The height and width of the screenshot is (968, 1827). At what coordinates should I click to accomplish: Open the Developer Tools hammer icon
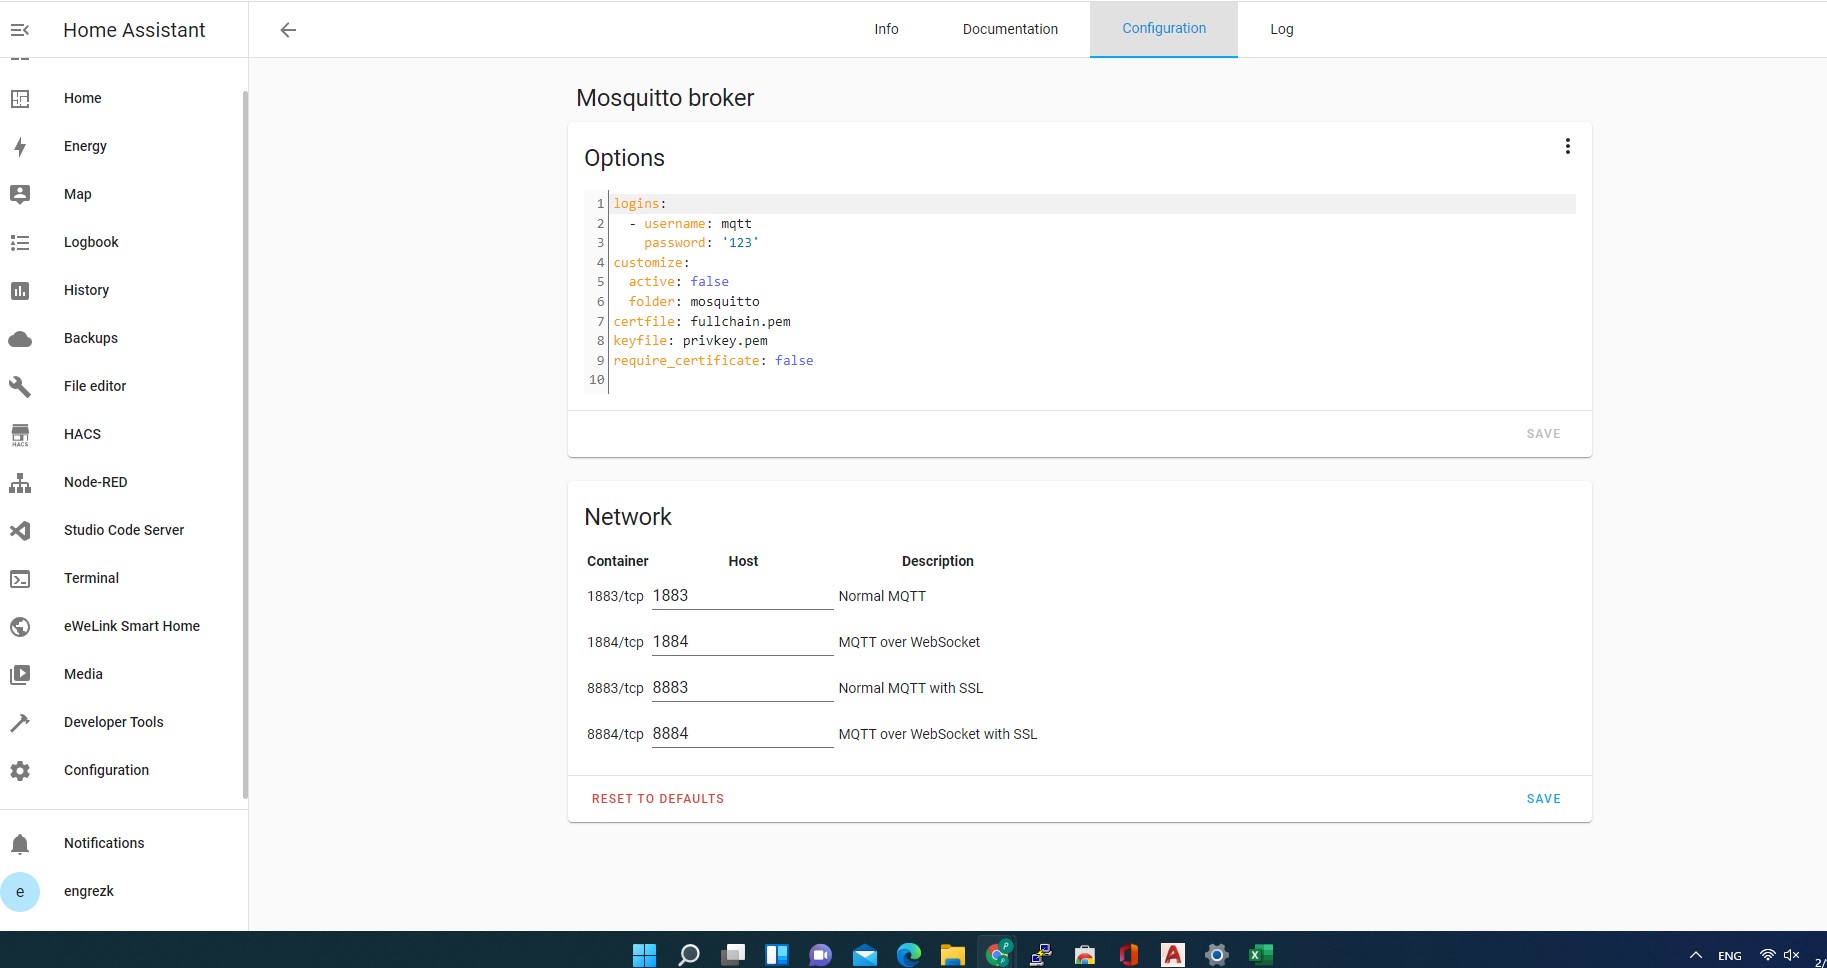tap(20, 723)
